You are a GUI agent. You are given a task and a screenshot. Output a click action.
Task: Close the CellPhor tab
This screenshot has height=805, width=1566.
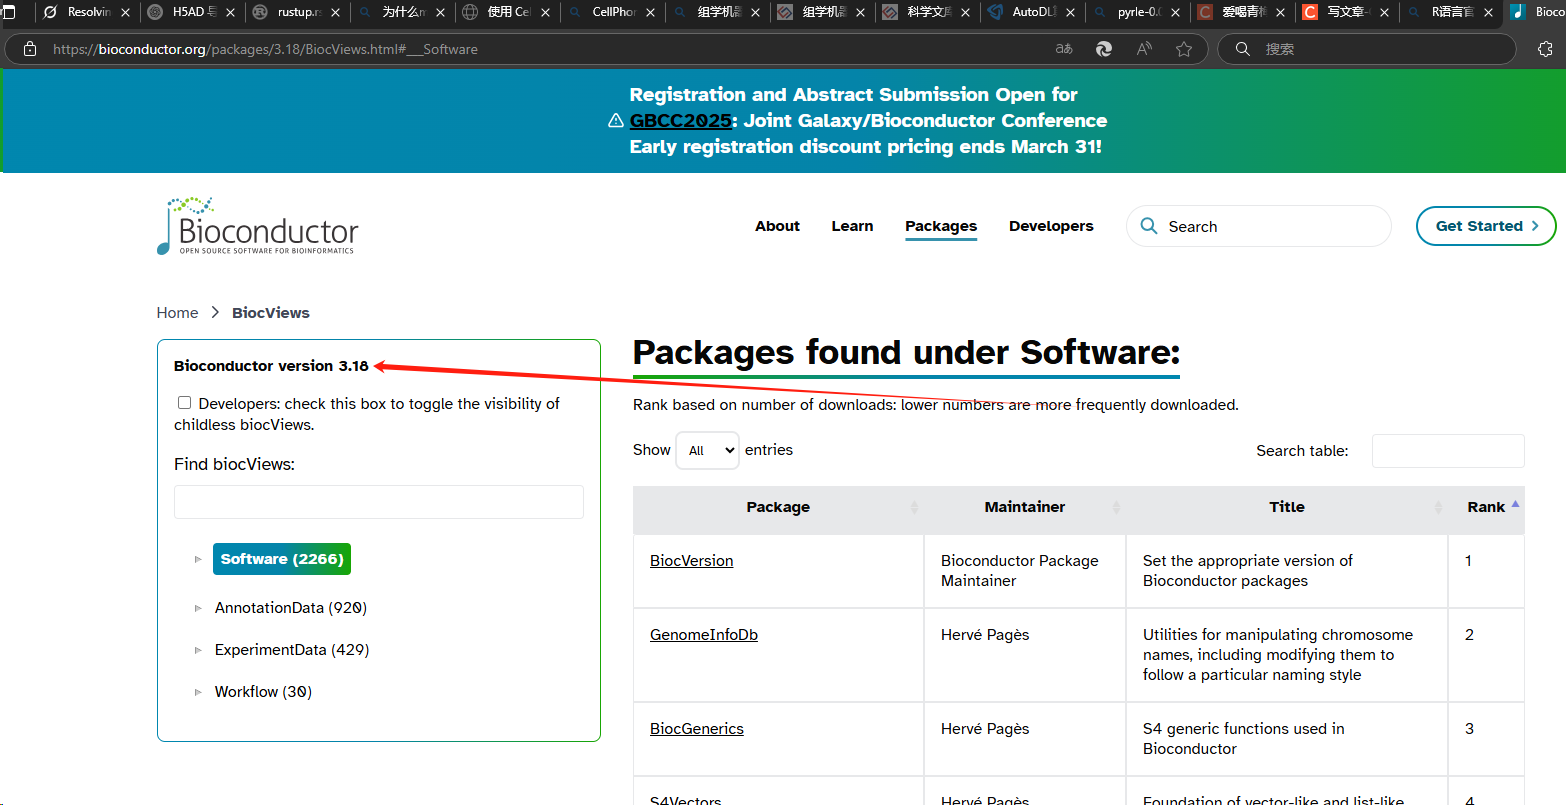coord(648,13)
